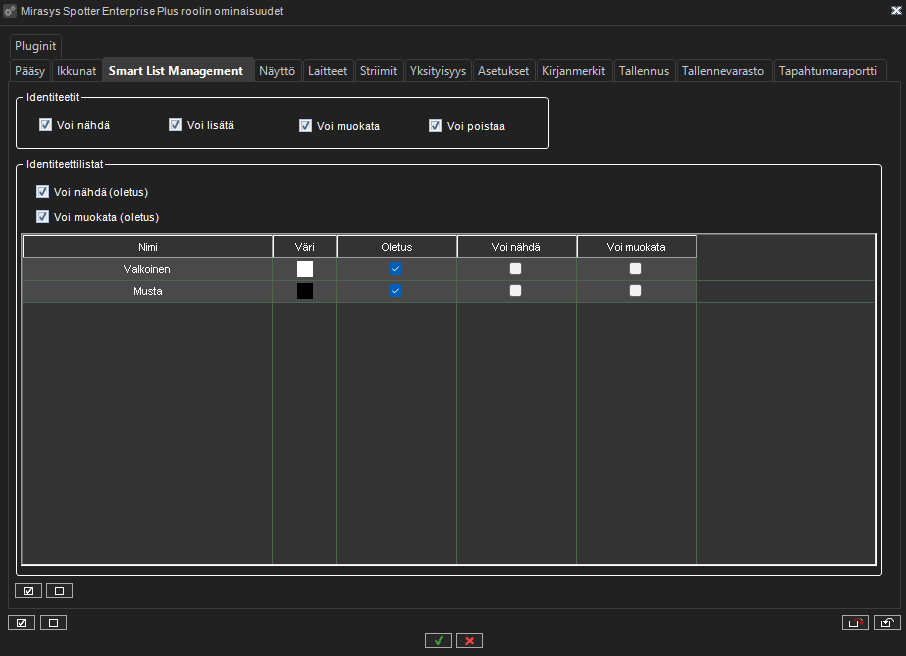
Task: Click select-all icon below the identity list table
Action: pos(29,591)
